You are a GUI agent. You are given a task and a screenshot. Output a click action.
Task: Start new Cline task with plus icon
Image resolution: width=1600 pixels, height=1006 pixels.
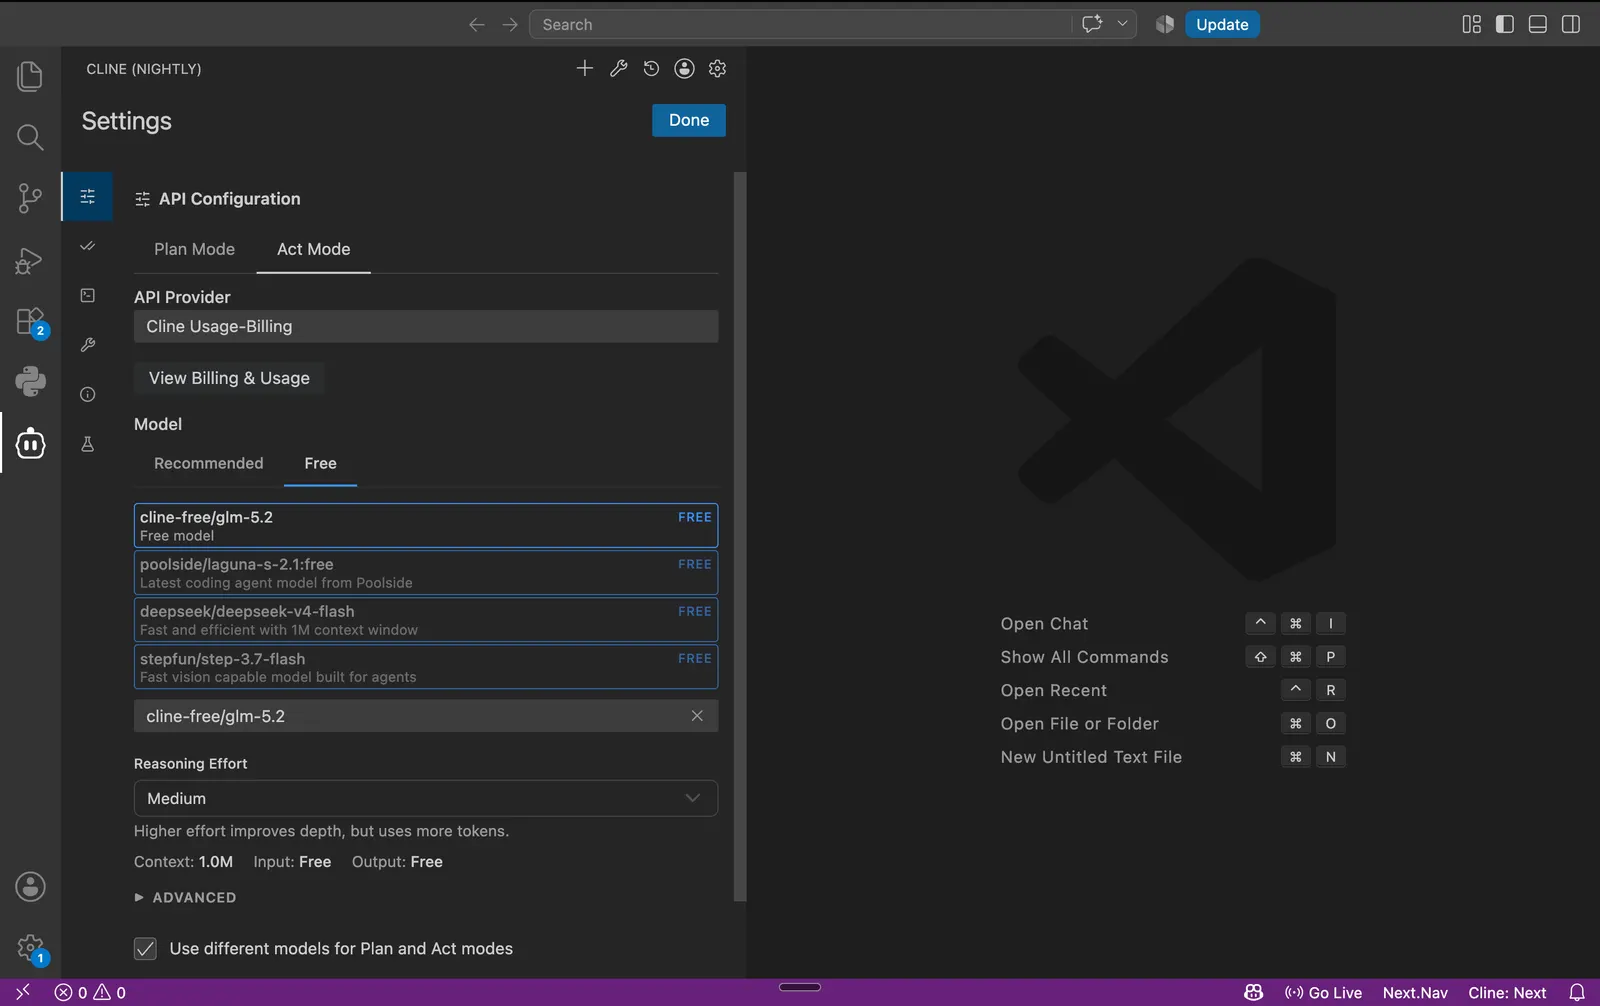pyautogui.click(x=585, y=68)
